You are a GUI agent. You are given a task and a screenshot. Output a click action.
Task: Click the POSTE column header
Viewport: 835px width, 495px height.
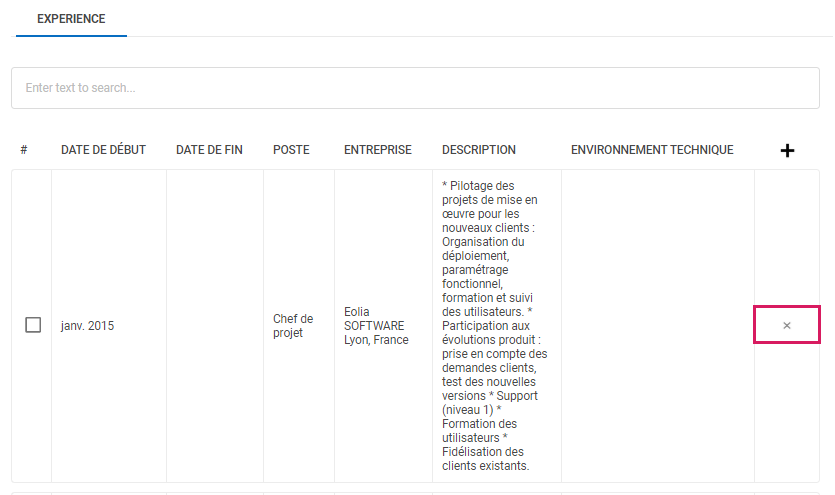[x=291, y=150]
